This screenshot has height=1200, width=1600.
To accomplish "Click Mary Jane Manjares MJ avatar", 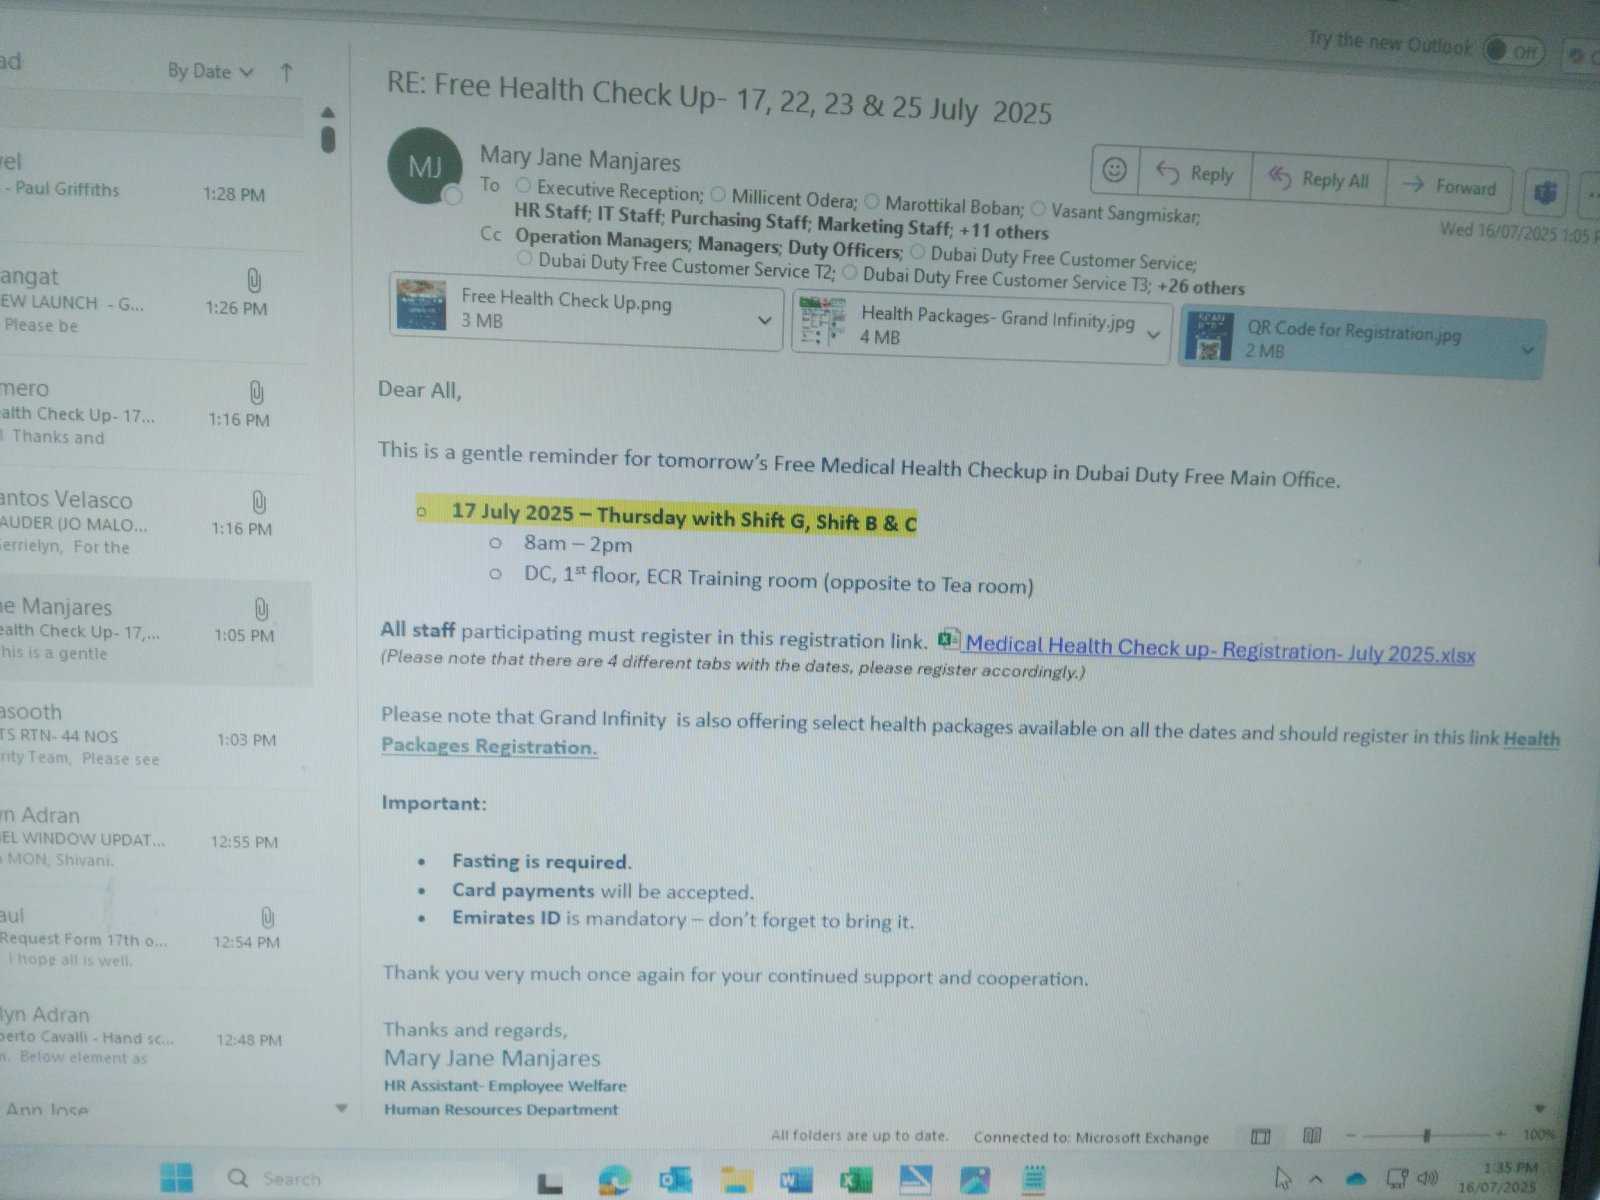I will click(x=425, y=166).
